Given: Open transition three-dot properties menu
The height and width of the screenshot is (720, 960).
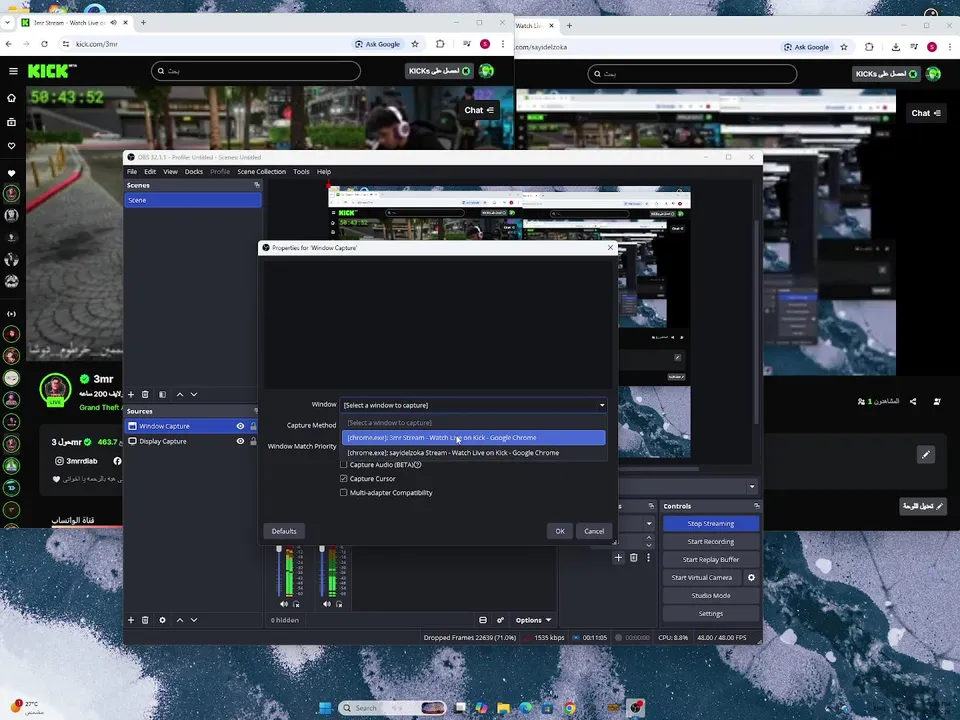Looking at the screenshot, I should (x=648, y=557).
